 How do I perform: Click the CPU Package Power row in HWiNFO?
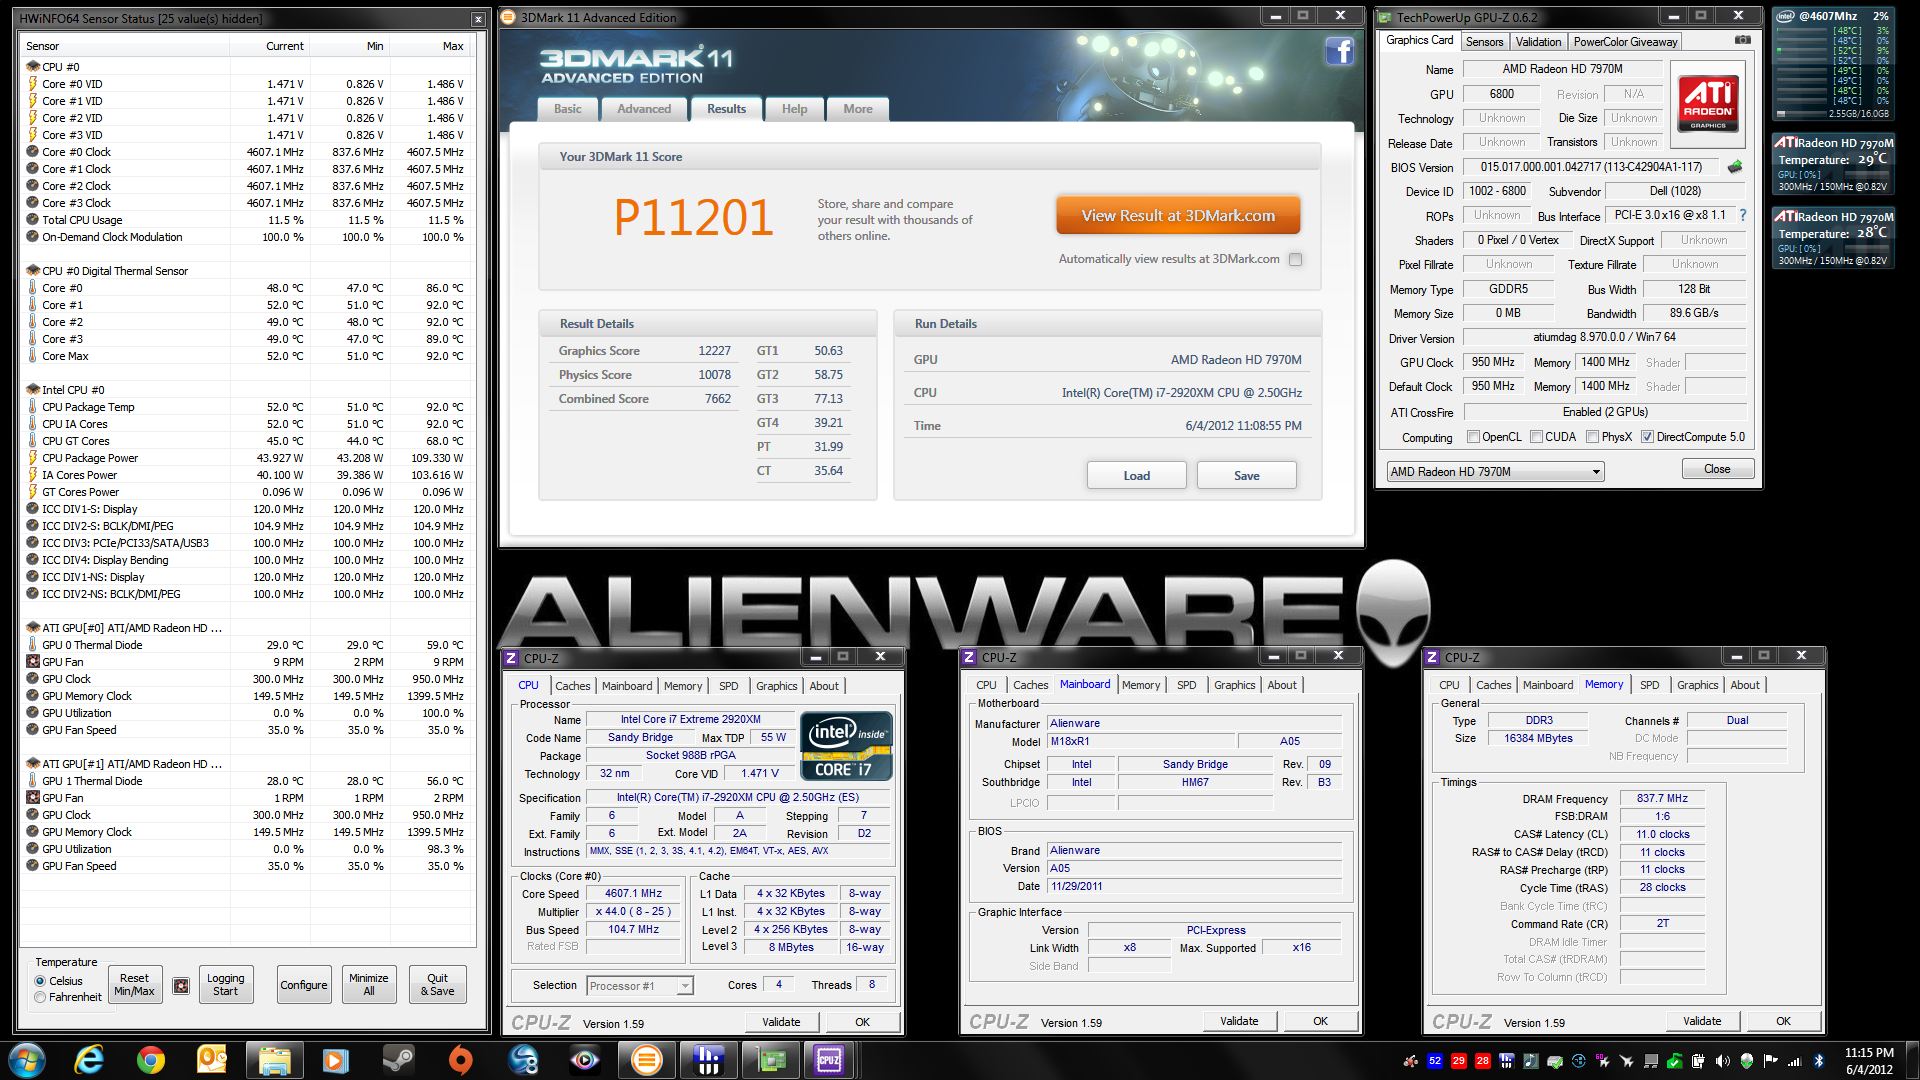246,458
